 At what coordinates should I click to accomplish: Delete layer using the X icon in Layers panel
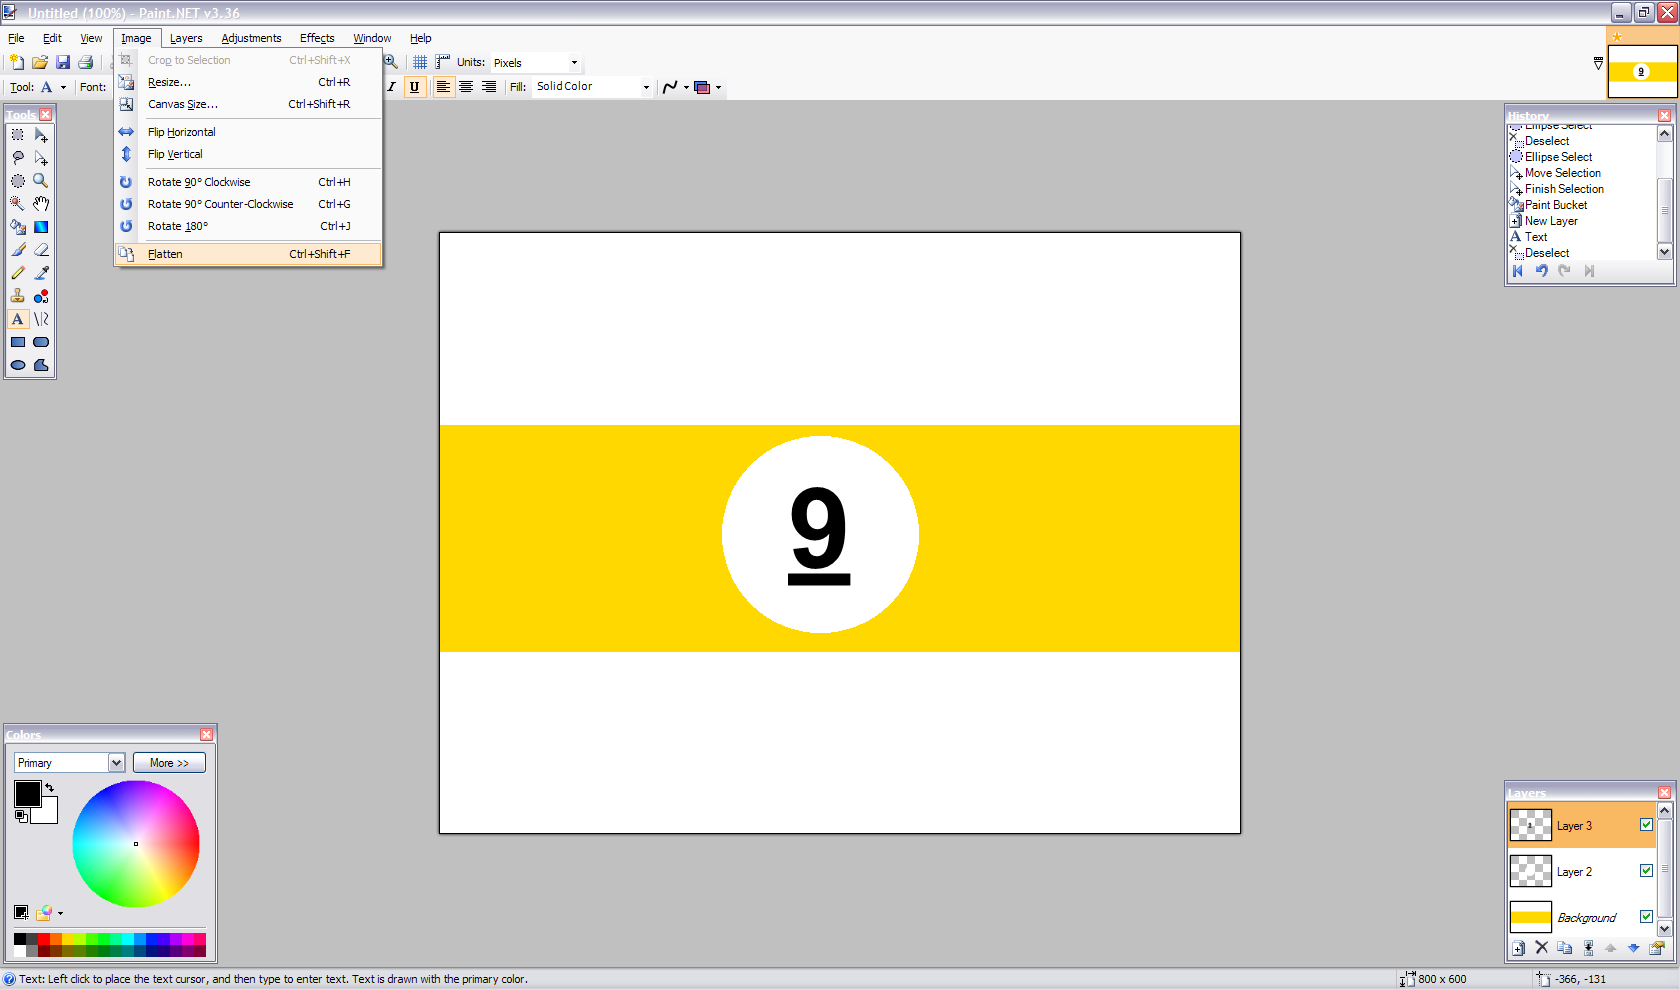(x=1541, y=947)
